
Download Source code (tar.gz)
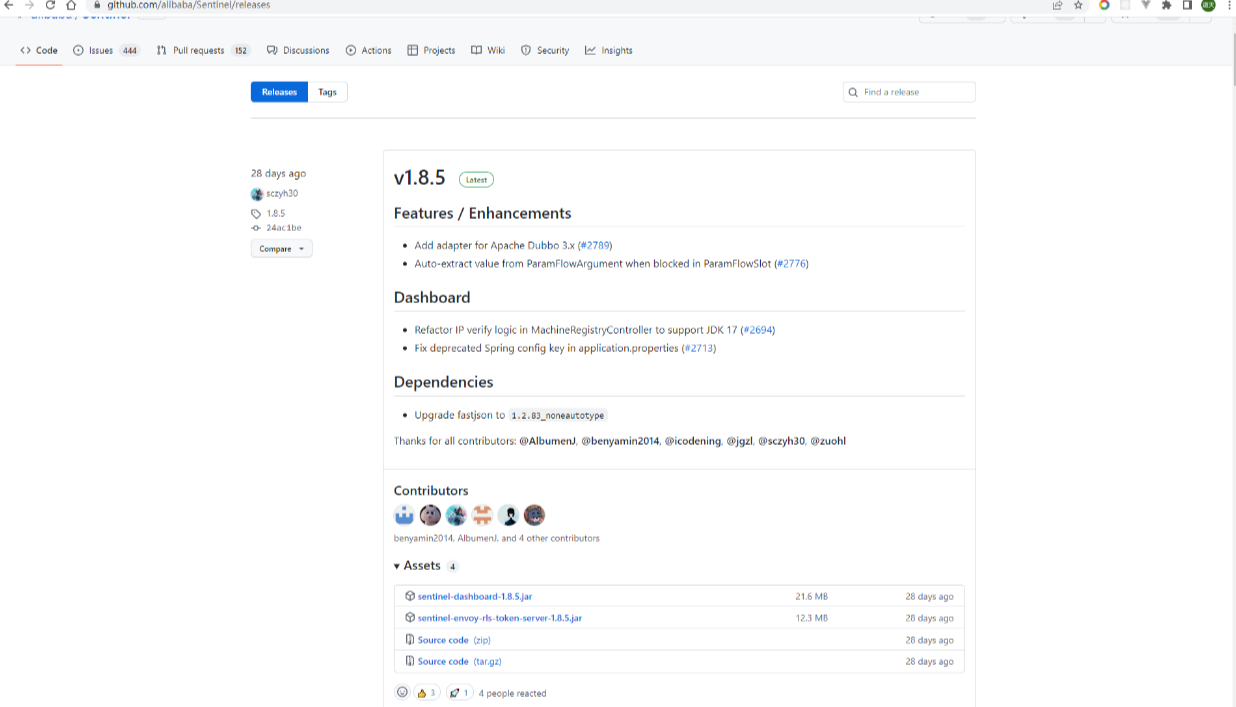(460, 661)
